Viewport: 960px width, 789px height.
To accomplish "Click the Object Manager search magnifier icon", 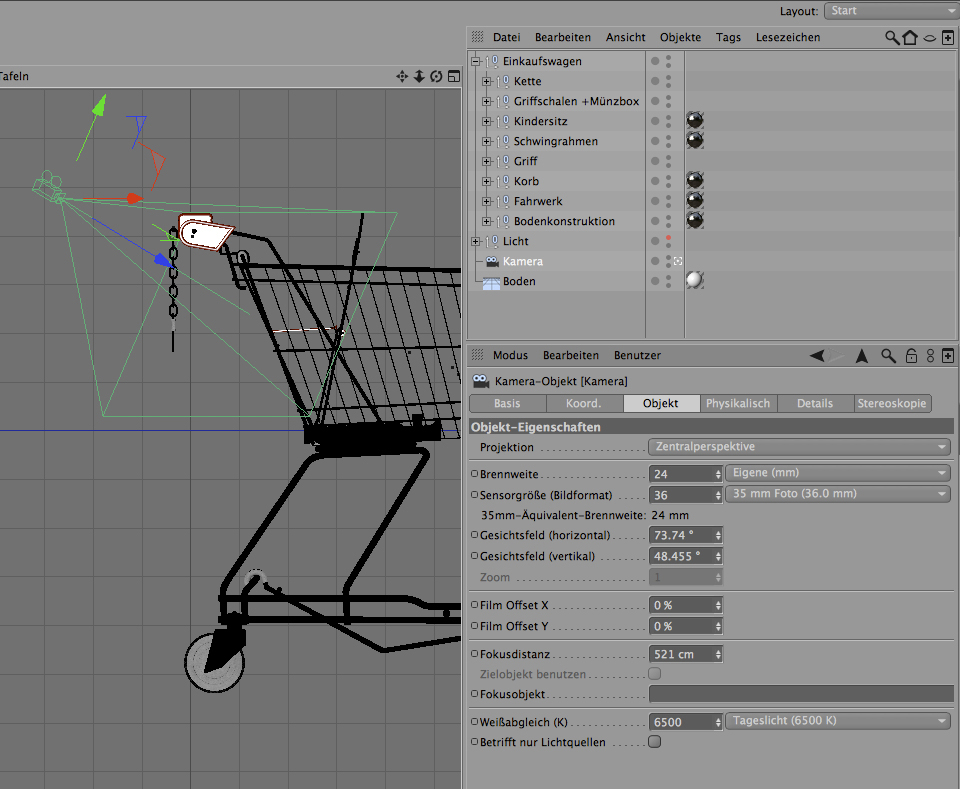I will tap(892, 37).
